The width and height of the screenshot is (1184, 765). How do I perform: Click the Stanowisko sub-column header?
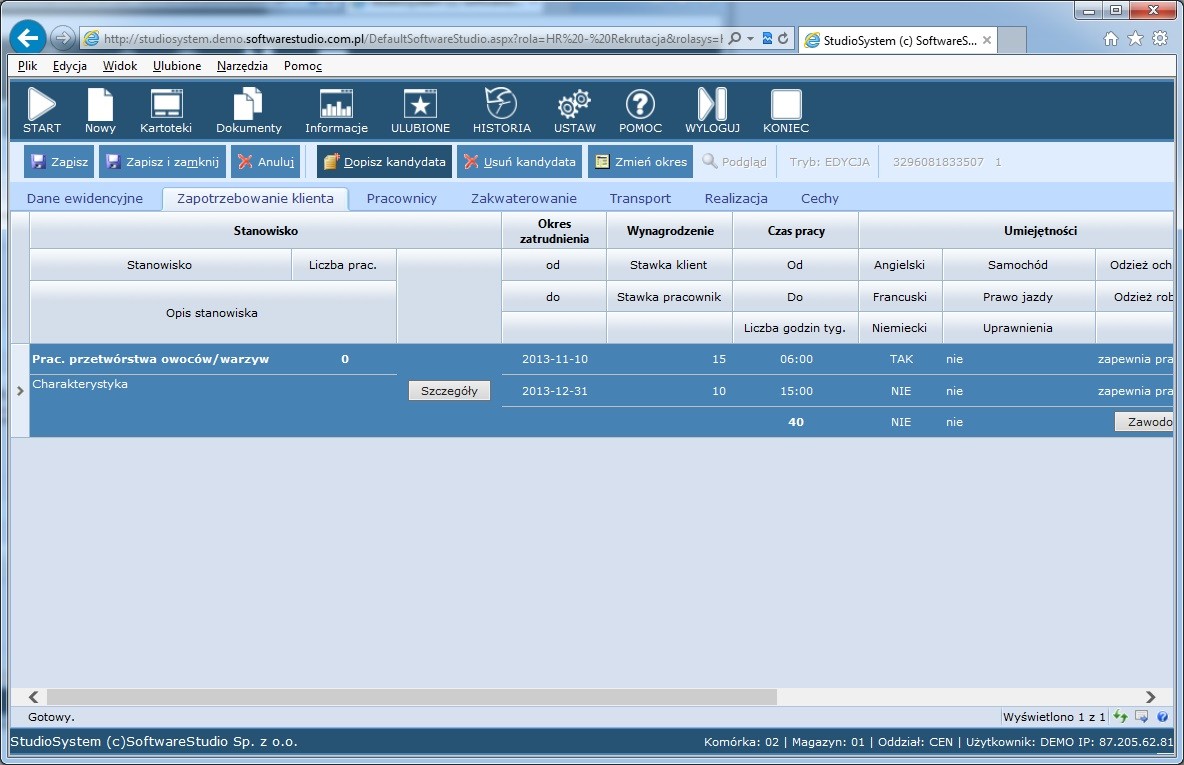click(159, 265)
